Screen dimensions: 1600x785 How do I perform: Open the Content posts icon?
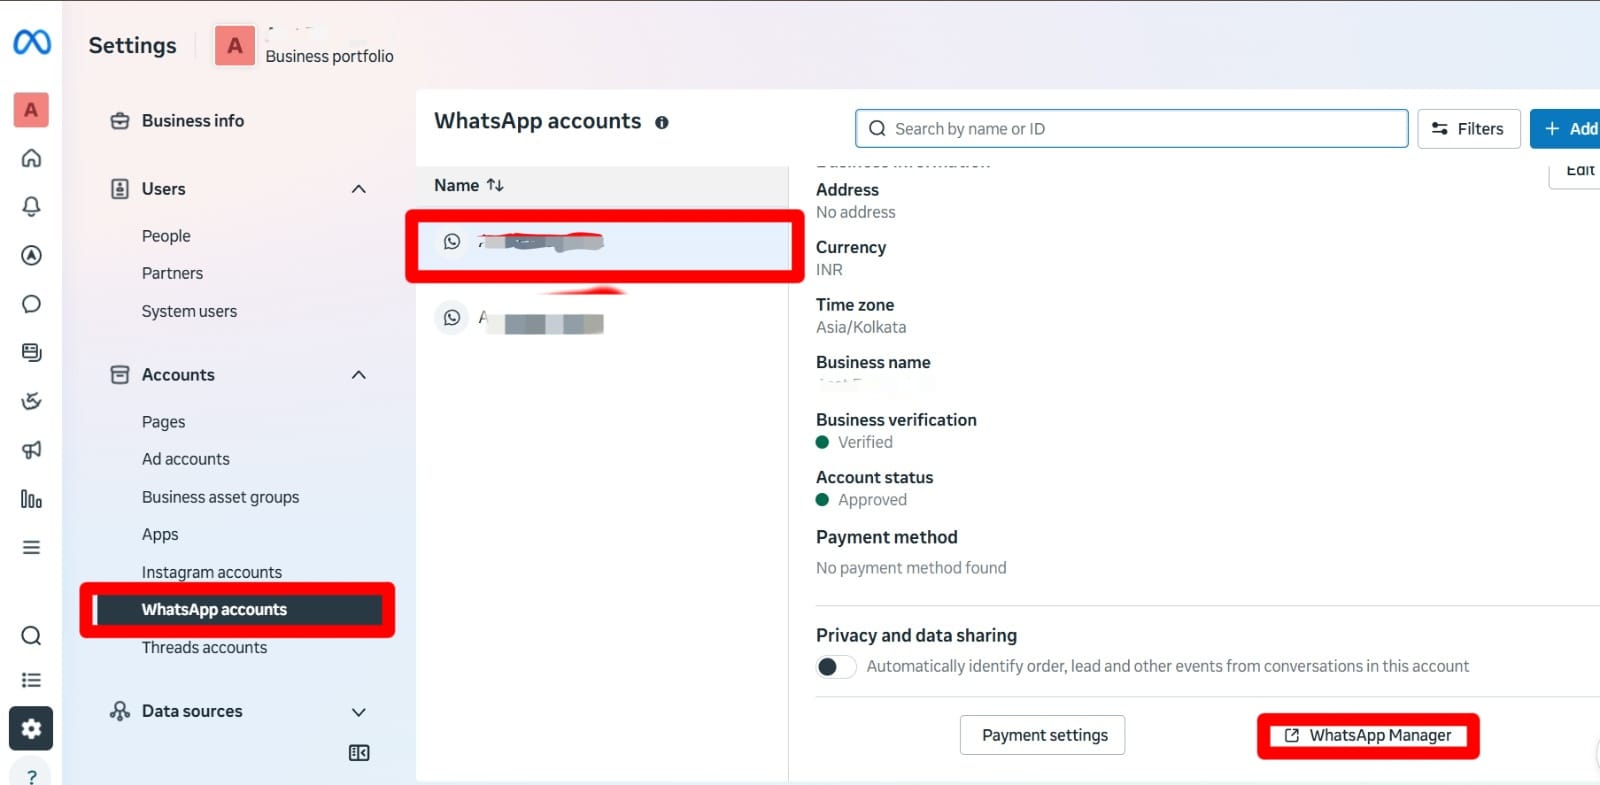(x=31, y=352)
